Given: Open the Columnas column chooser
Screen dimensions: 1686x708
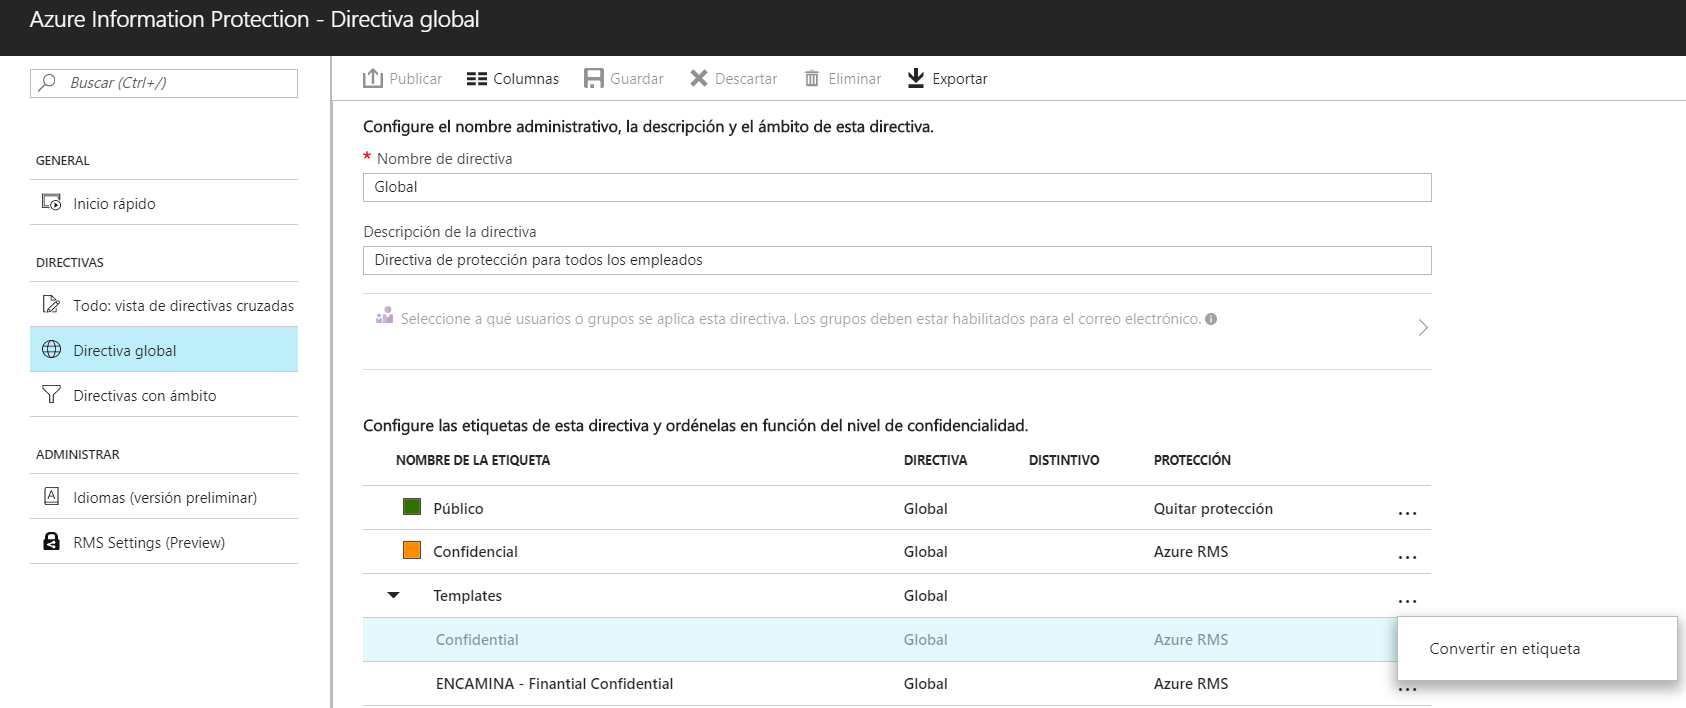Looking at the screenshot, I should pos(513,79).
